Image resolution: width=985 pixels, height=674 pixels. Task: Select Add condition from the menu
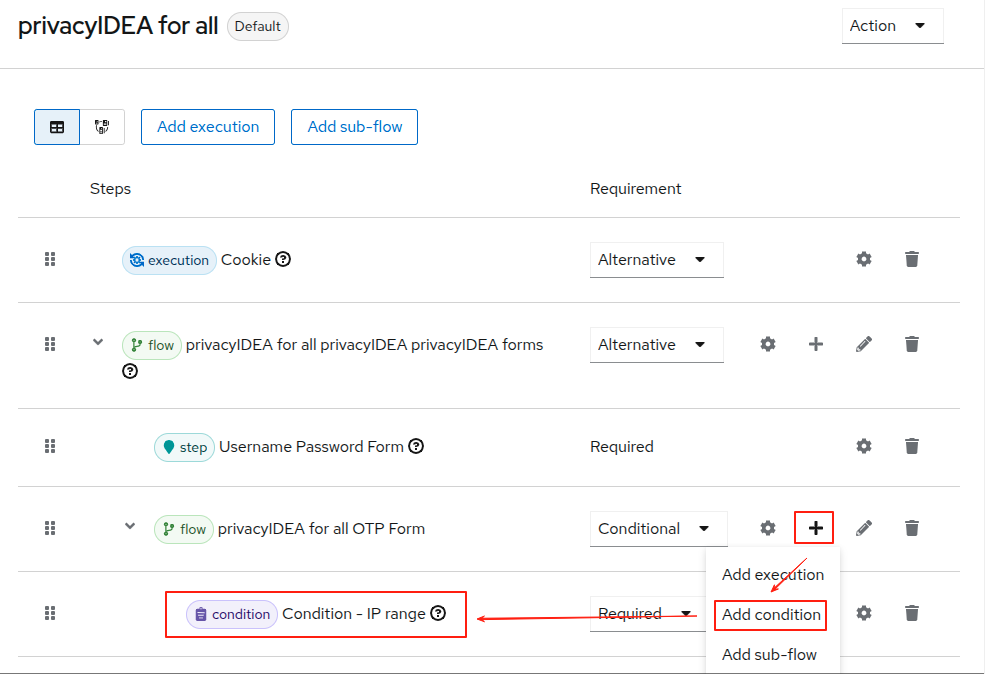pos(771,615)
